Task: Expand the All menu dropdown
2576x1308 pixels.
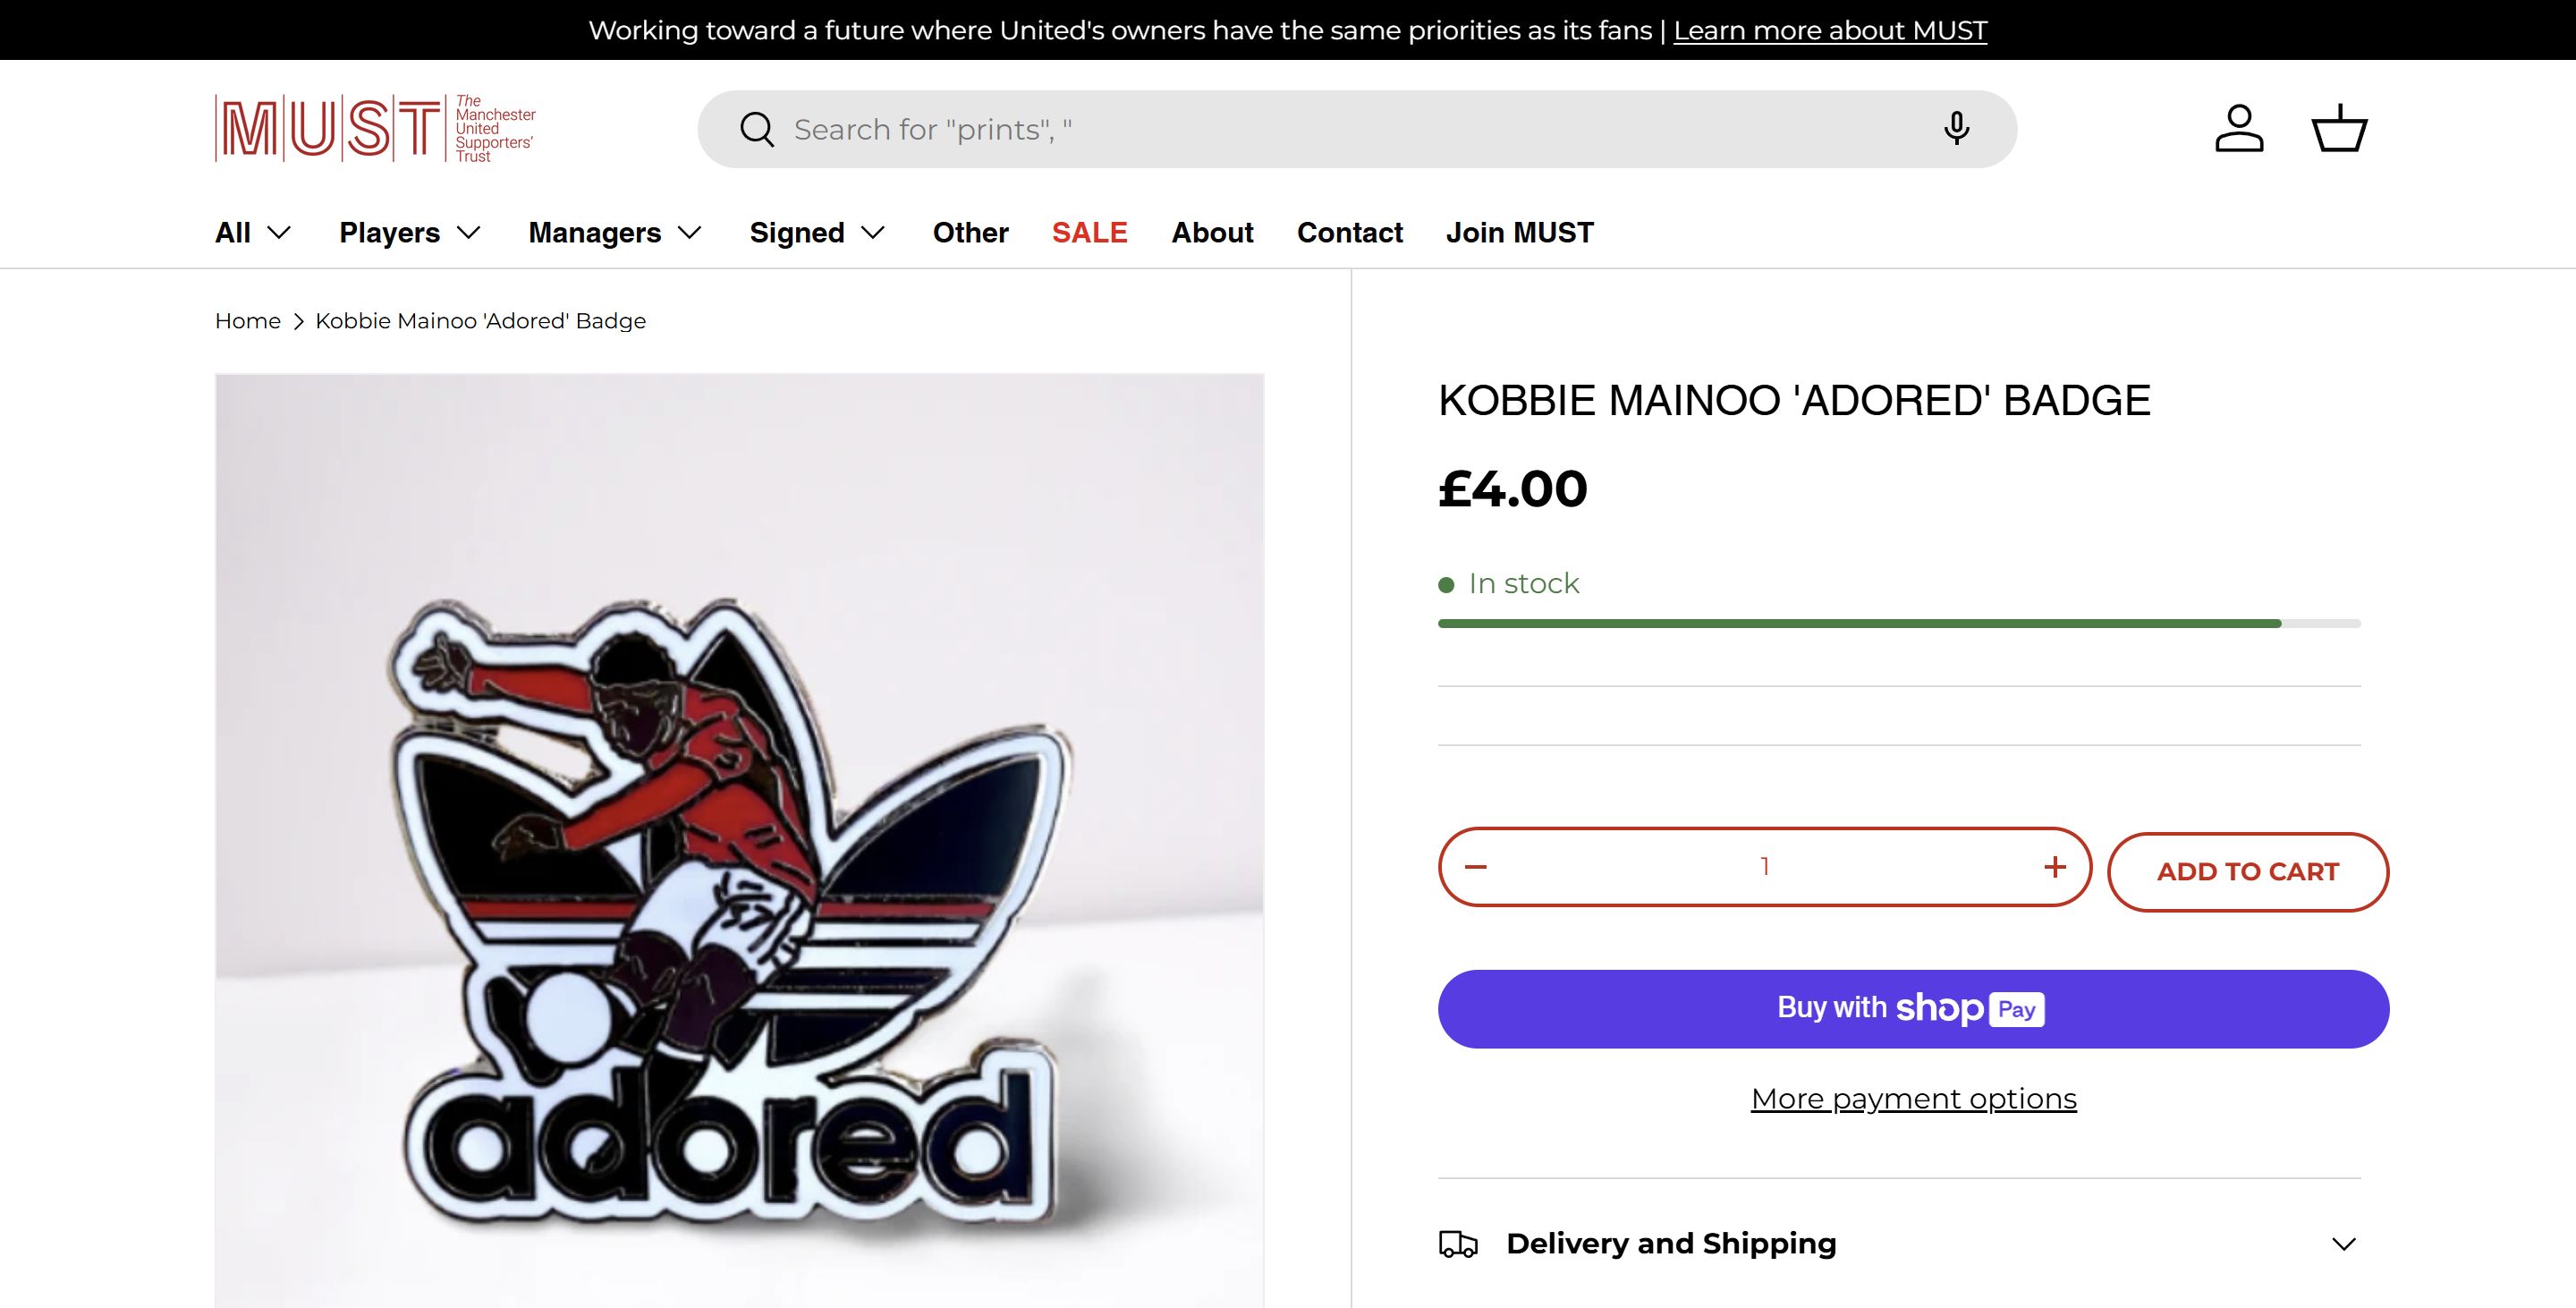Action: [253, 233]
